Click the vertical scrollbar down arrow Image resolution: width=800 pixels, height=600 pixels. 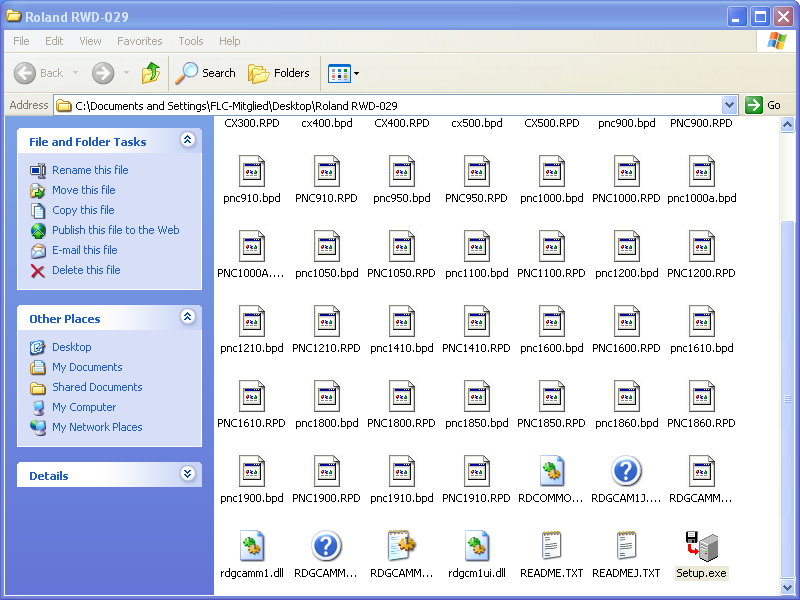point(787,587)
